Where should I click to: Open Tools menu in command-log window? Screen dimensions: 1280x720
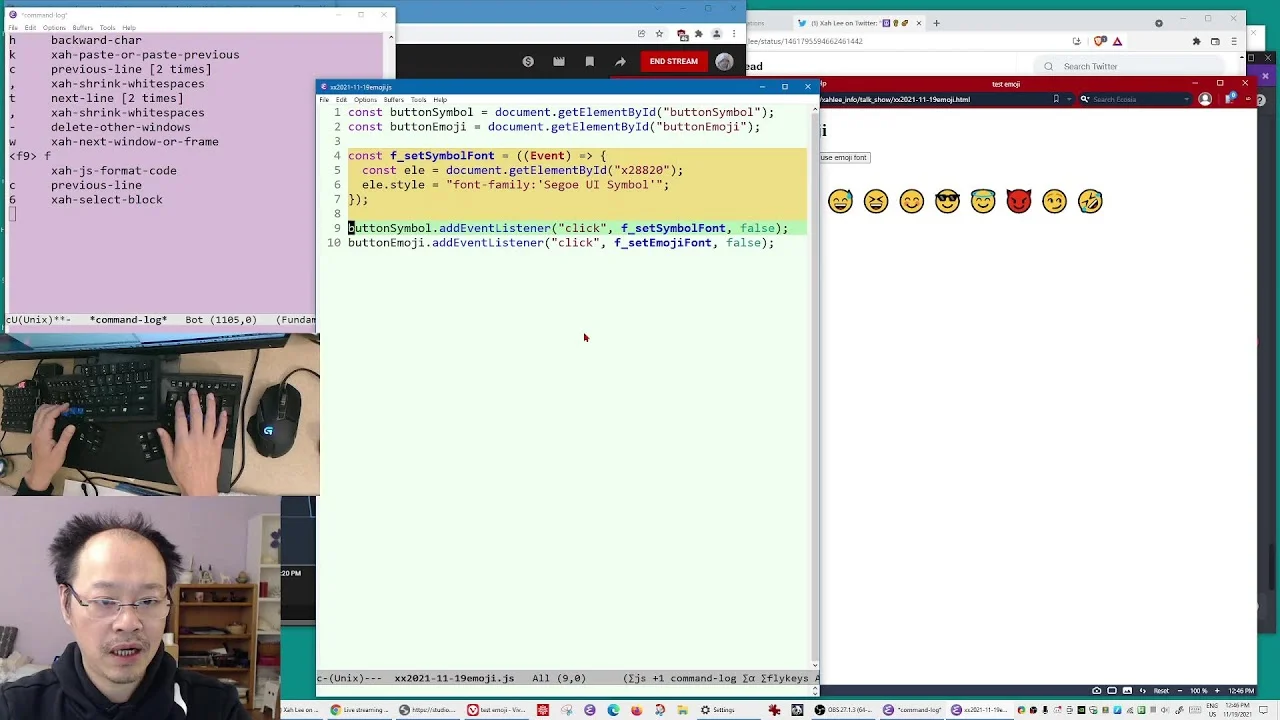[x=107, y=28]
